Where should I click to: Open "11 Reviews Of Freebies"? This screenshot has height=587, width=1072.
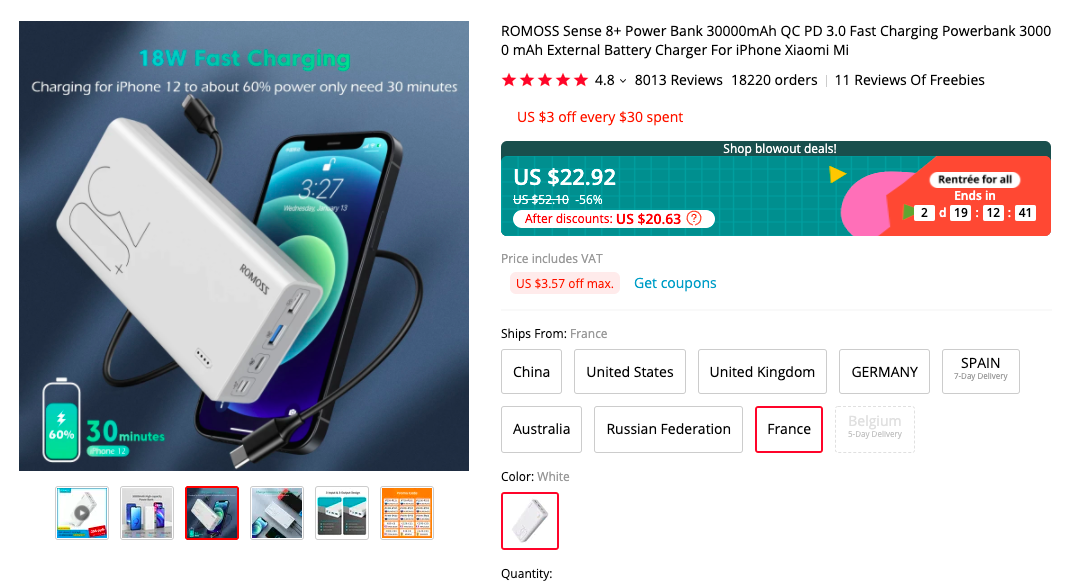(x=909, y=79)
